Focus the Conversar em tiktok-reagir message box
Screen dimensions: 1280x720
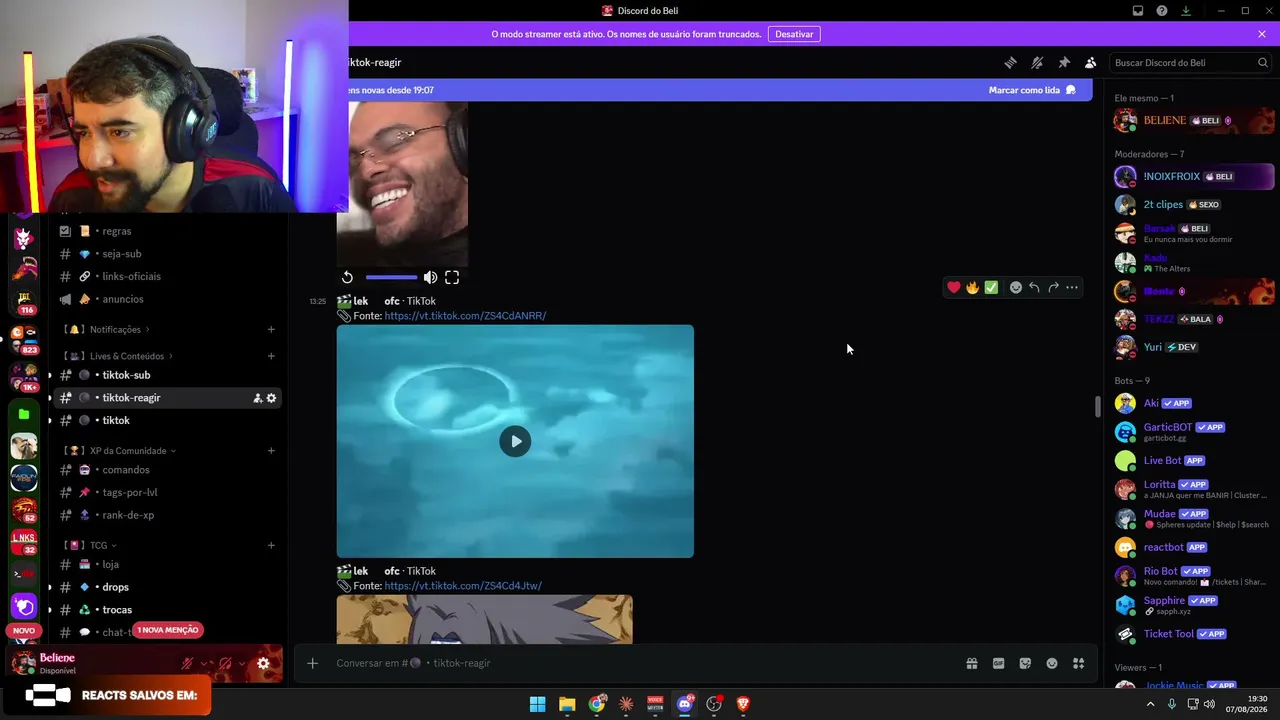tap(640, 663)
